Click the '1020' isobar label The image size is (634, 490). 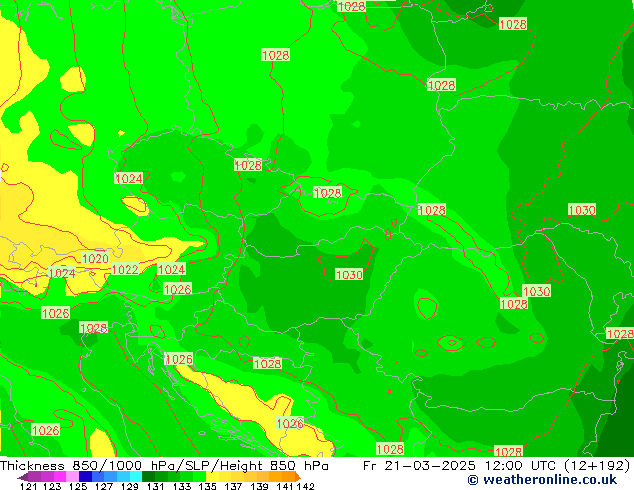click(x=95, y=258)
